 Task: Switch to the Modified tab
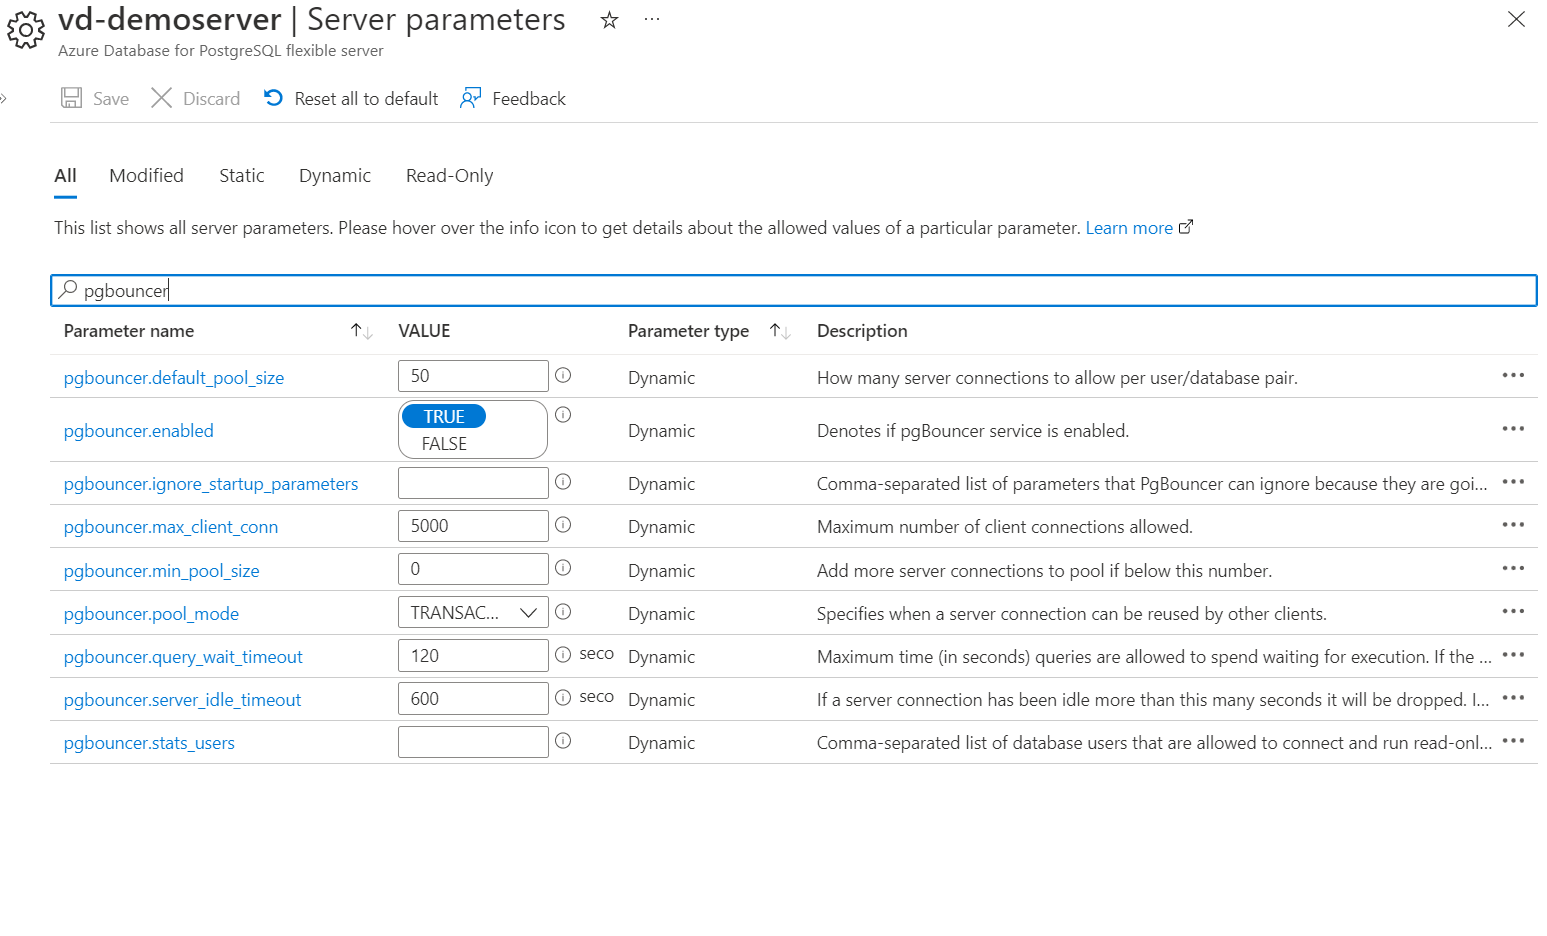[146, 175]
